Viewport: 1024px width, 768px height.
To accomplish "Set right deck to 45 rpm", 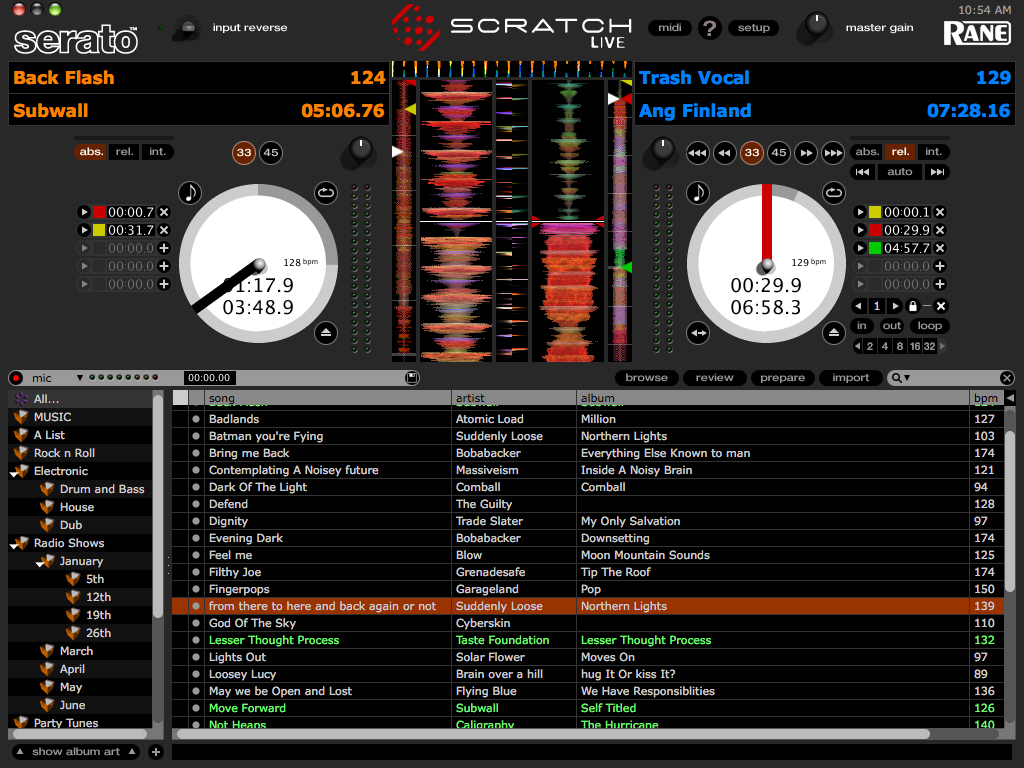I will pyautogui.click(x=778, y=153).
